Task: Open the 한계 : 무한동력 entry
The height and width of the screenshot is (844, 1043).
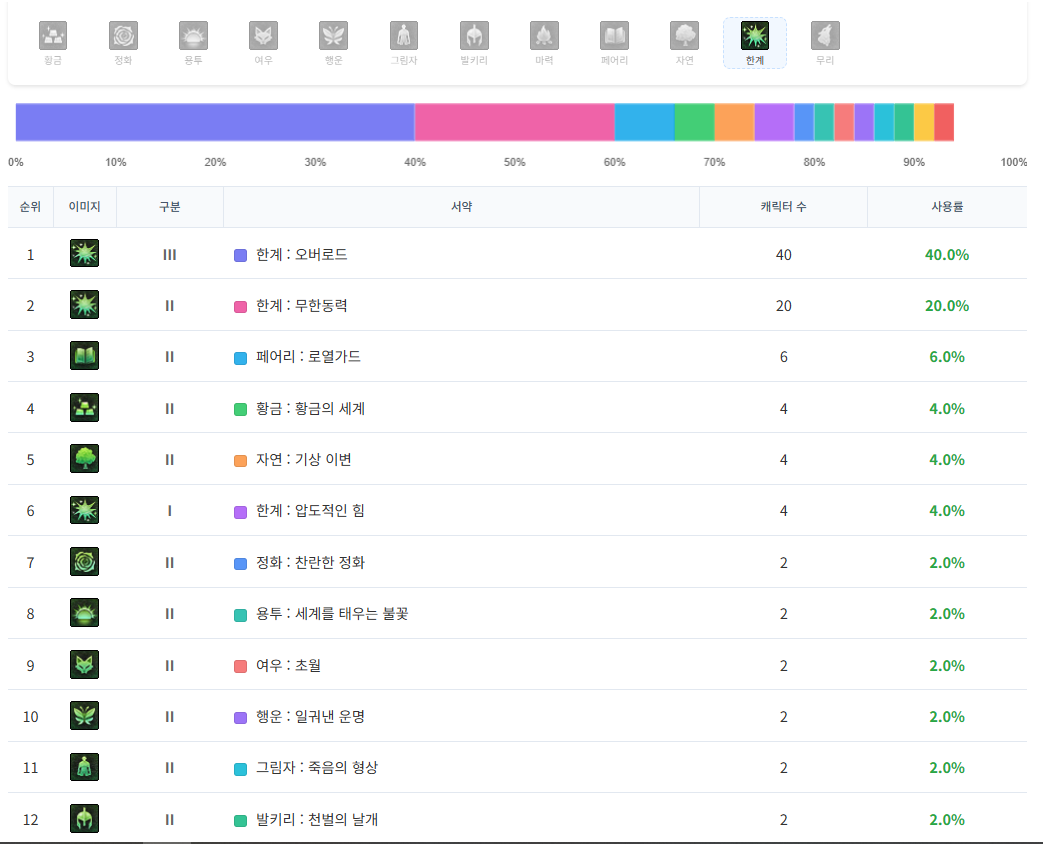Action: click(301, 306)
